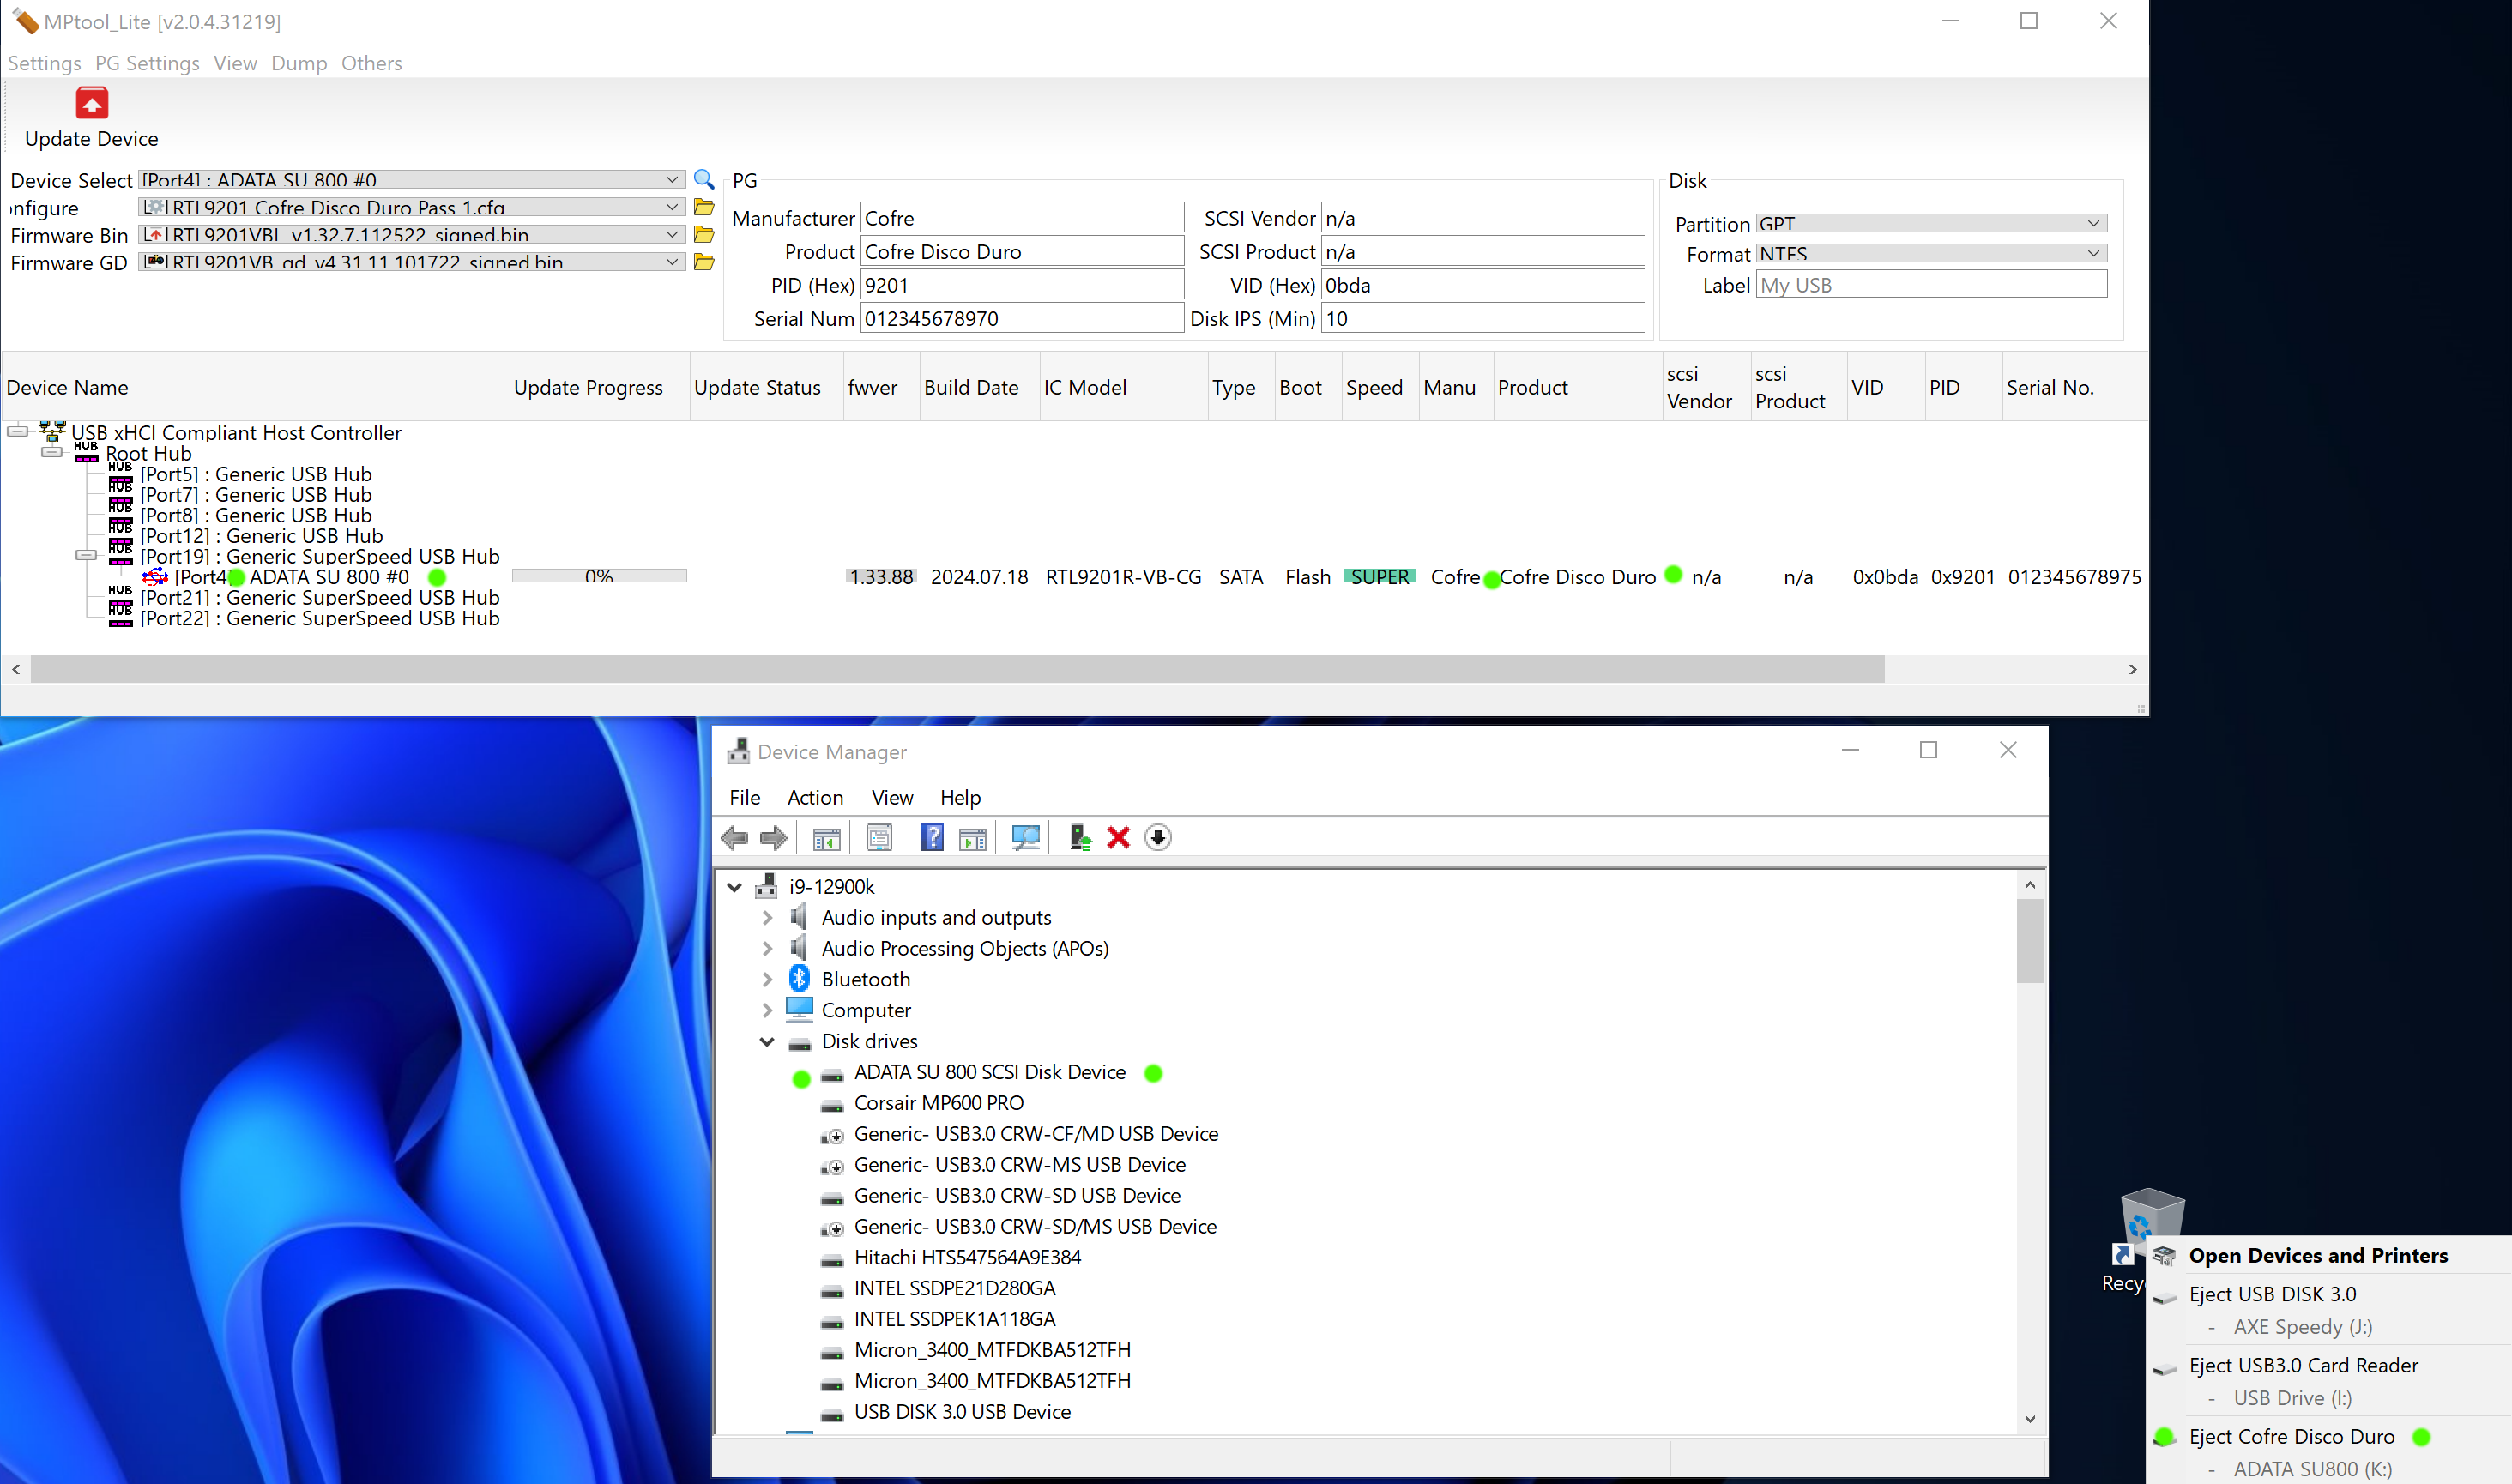Image resolution: width=2512 pixels, height=1484 pixels.
Task: Open the Partition GPT dropdown
Action: tap(2093, 223)
